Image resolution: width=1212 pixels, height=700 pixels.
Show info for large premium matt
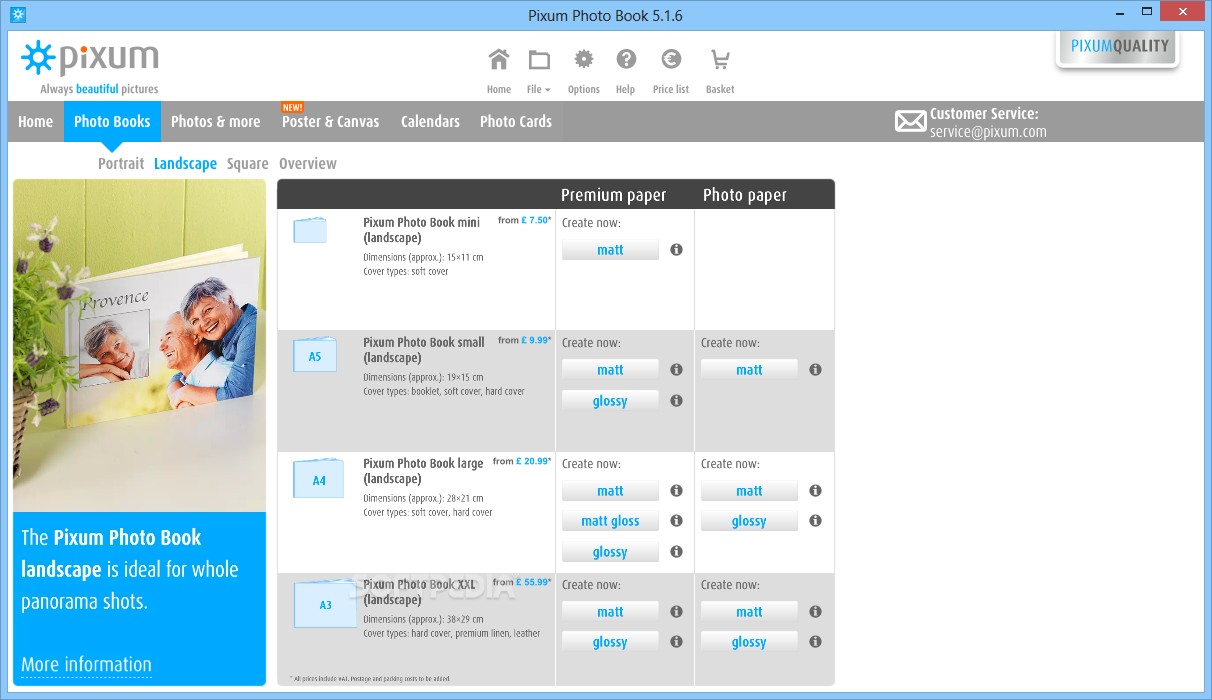(676, 491)
